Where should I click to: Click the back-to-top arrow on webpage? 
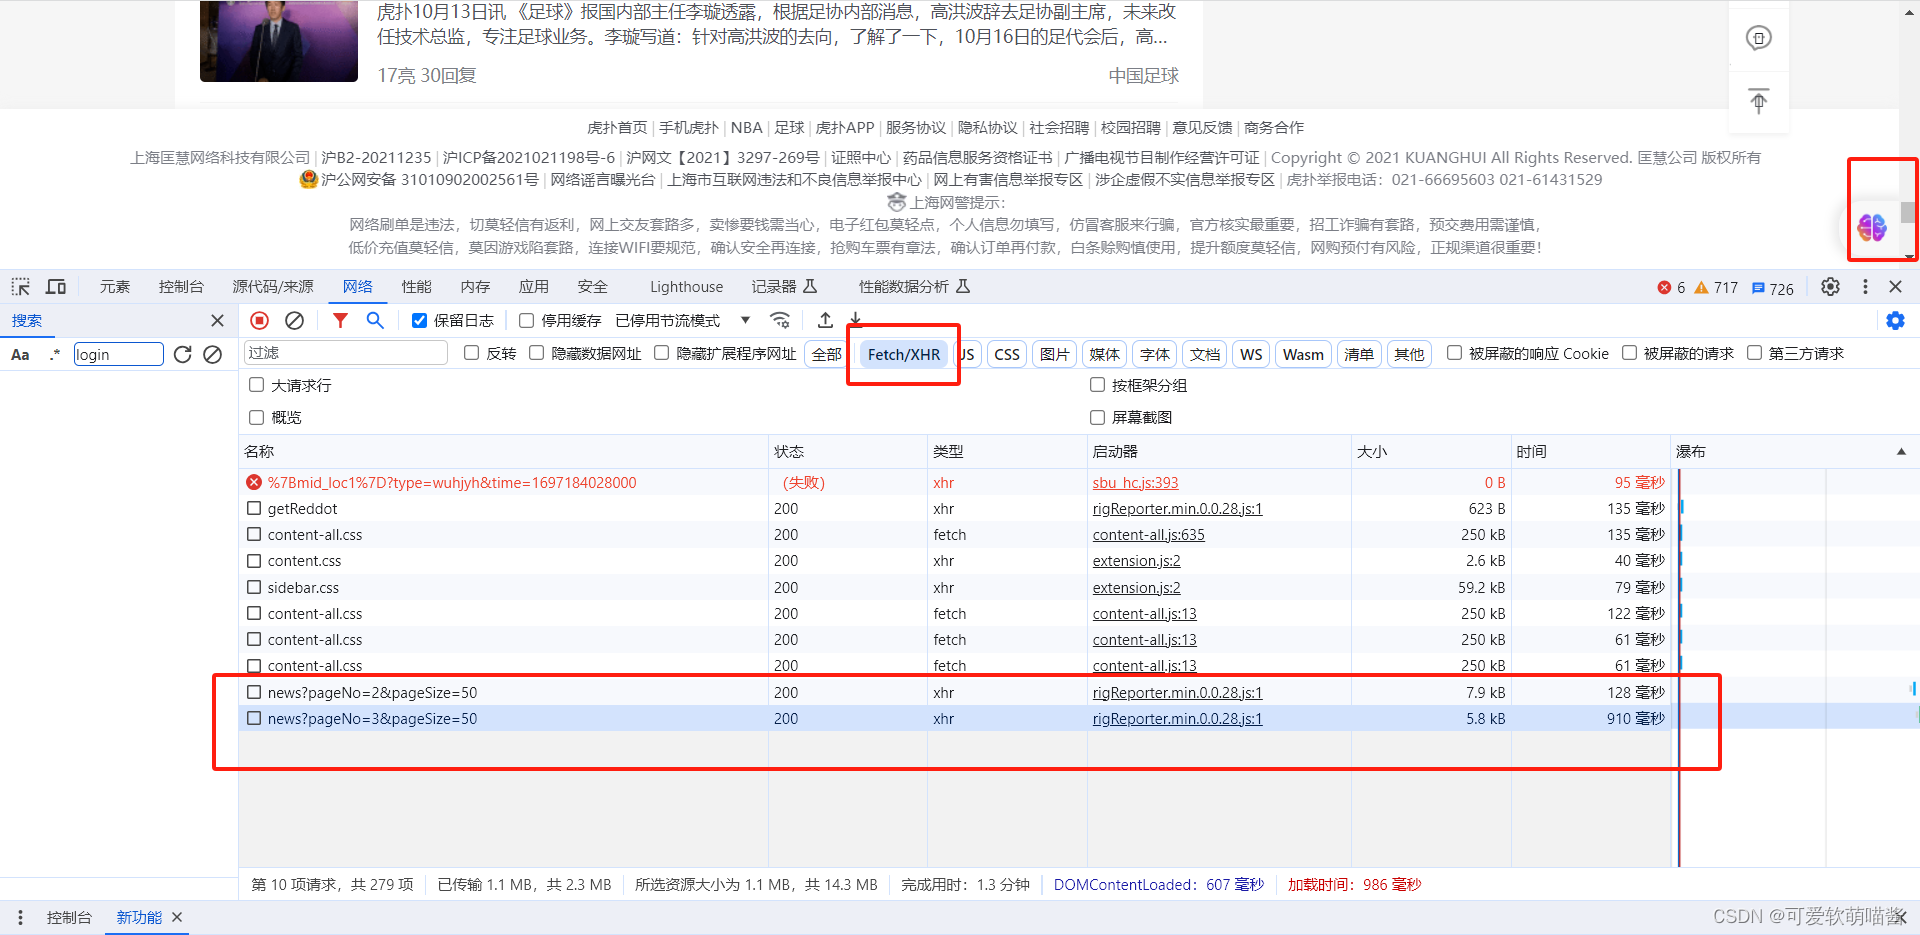(1759, 101)
